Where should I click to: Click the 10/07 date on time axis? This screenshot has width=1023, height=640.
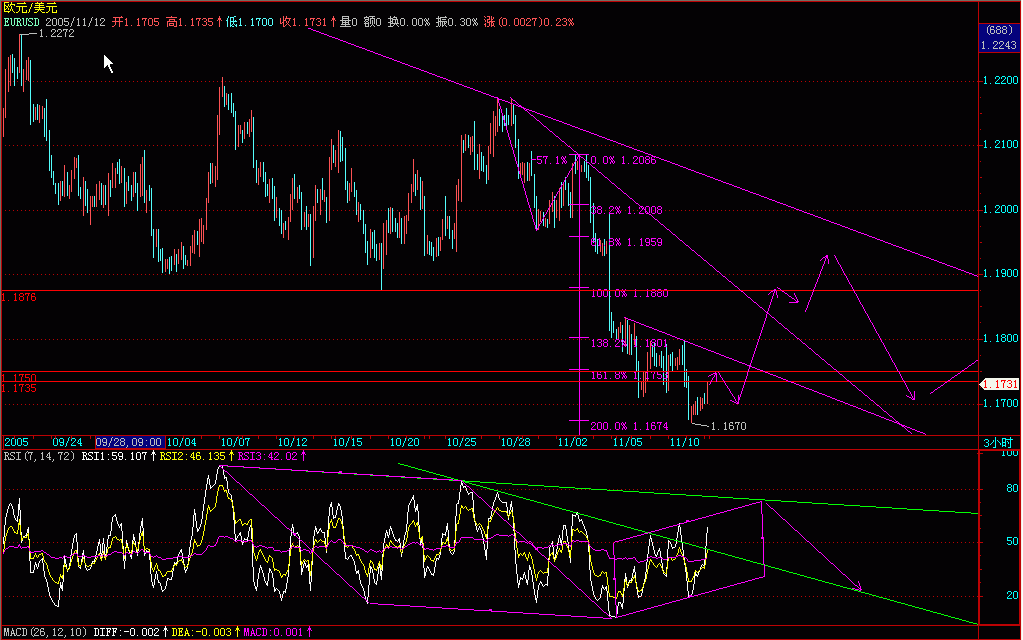236,442
